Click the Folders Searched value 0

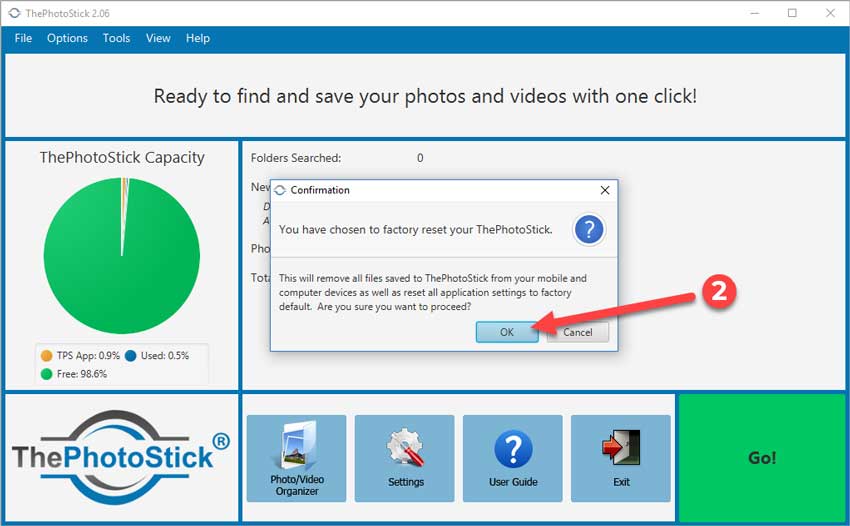click(x=420, y=158)
